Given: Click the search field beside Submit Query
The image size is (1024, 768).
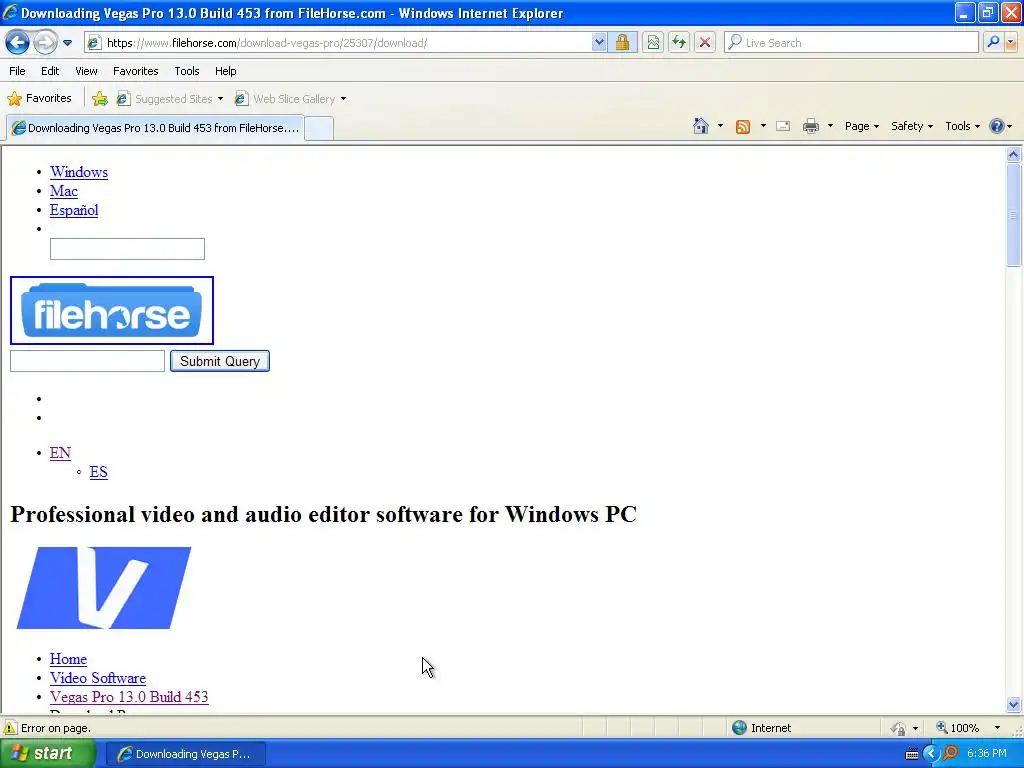Looking at the screenshot, I should point(88,361).
